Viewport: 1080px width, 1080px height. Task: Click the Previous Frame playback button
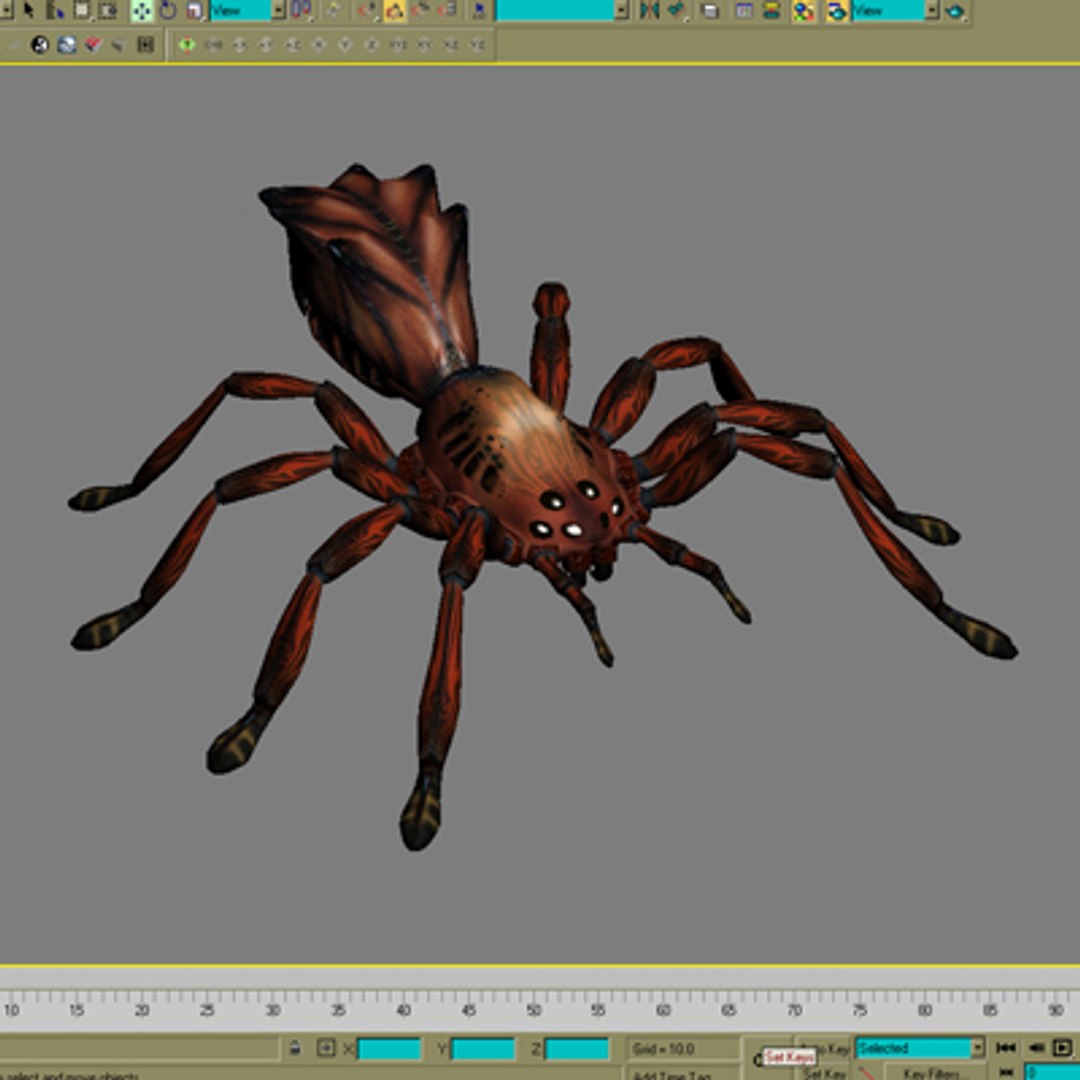(x=1036, y=1048)
